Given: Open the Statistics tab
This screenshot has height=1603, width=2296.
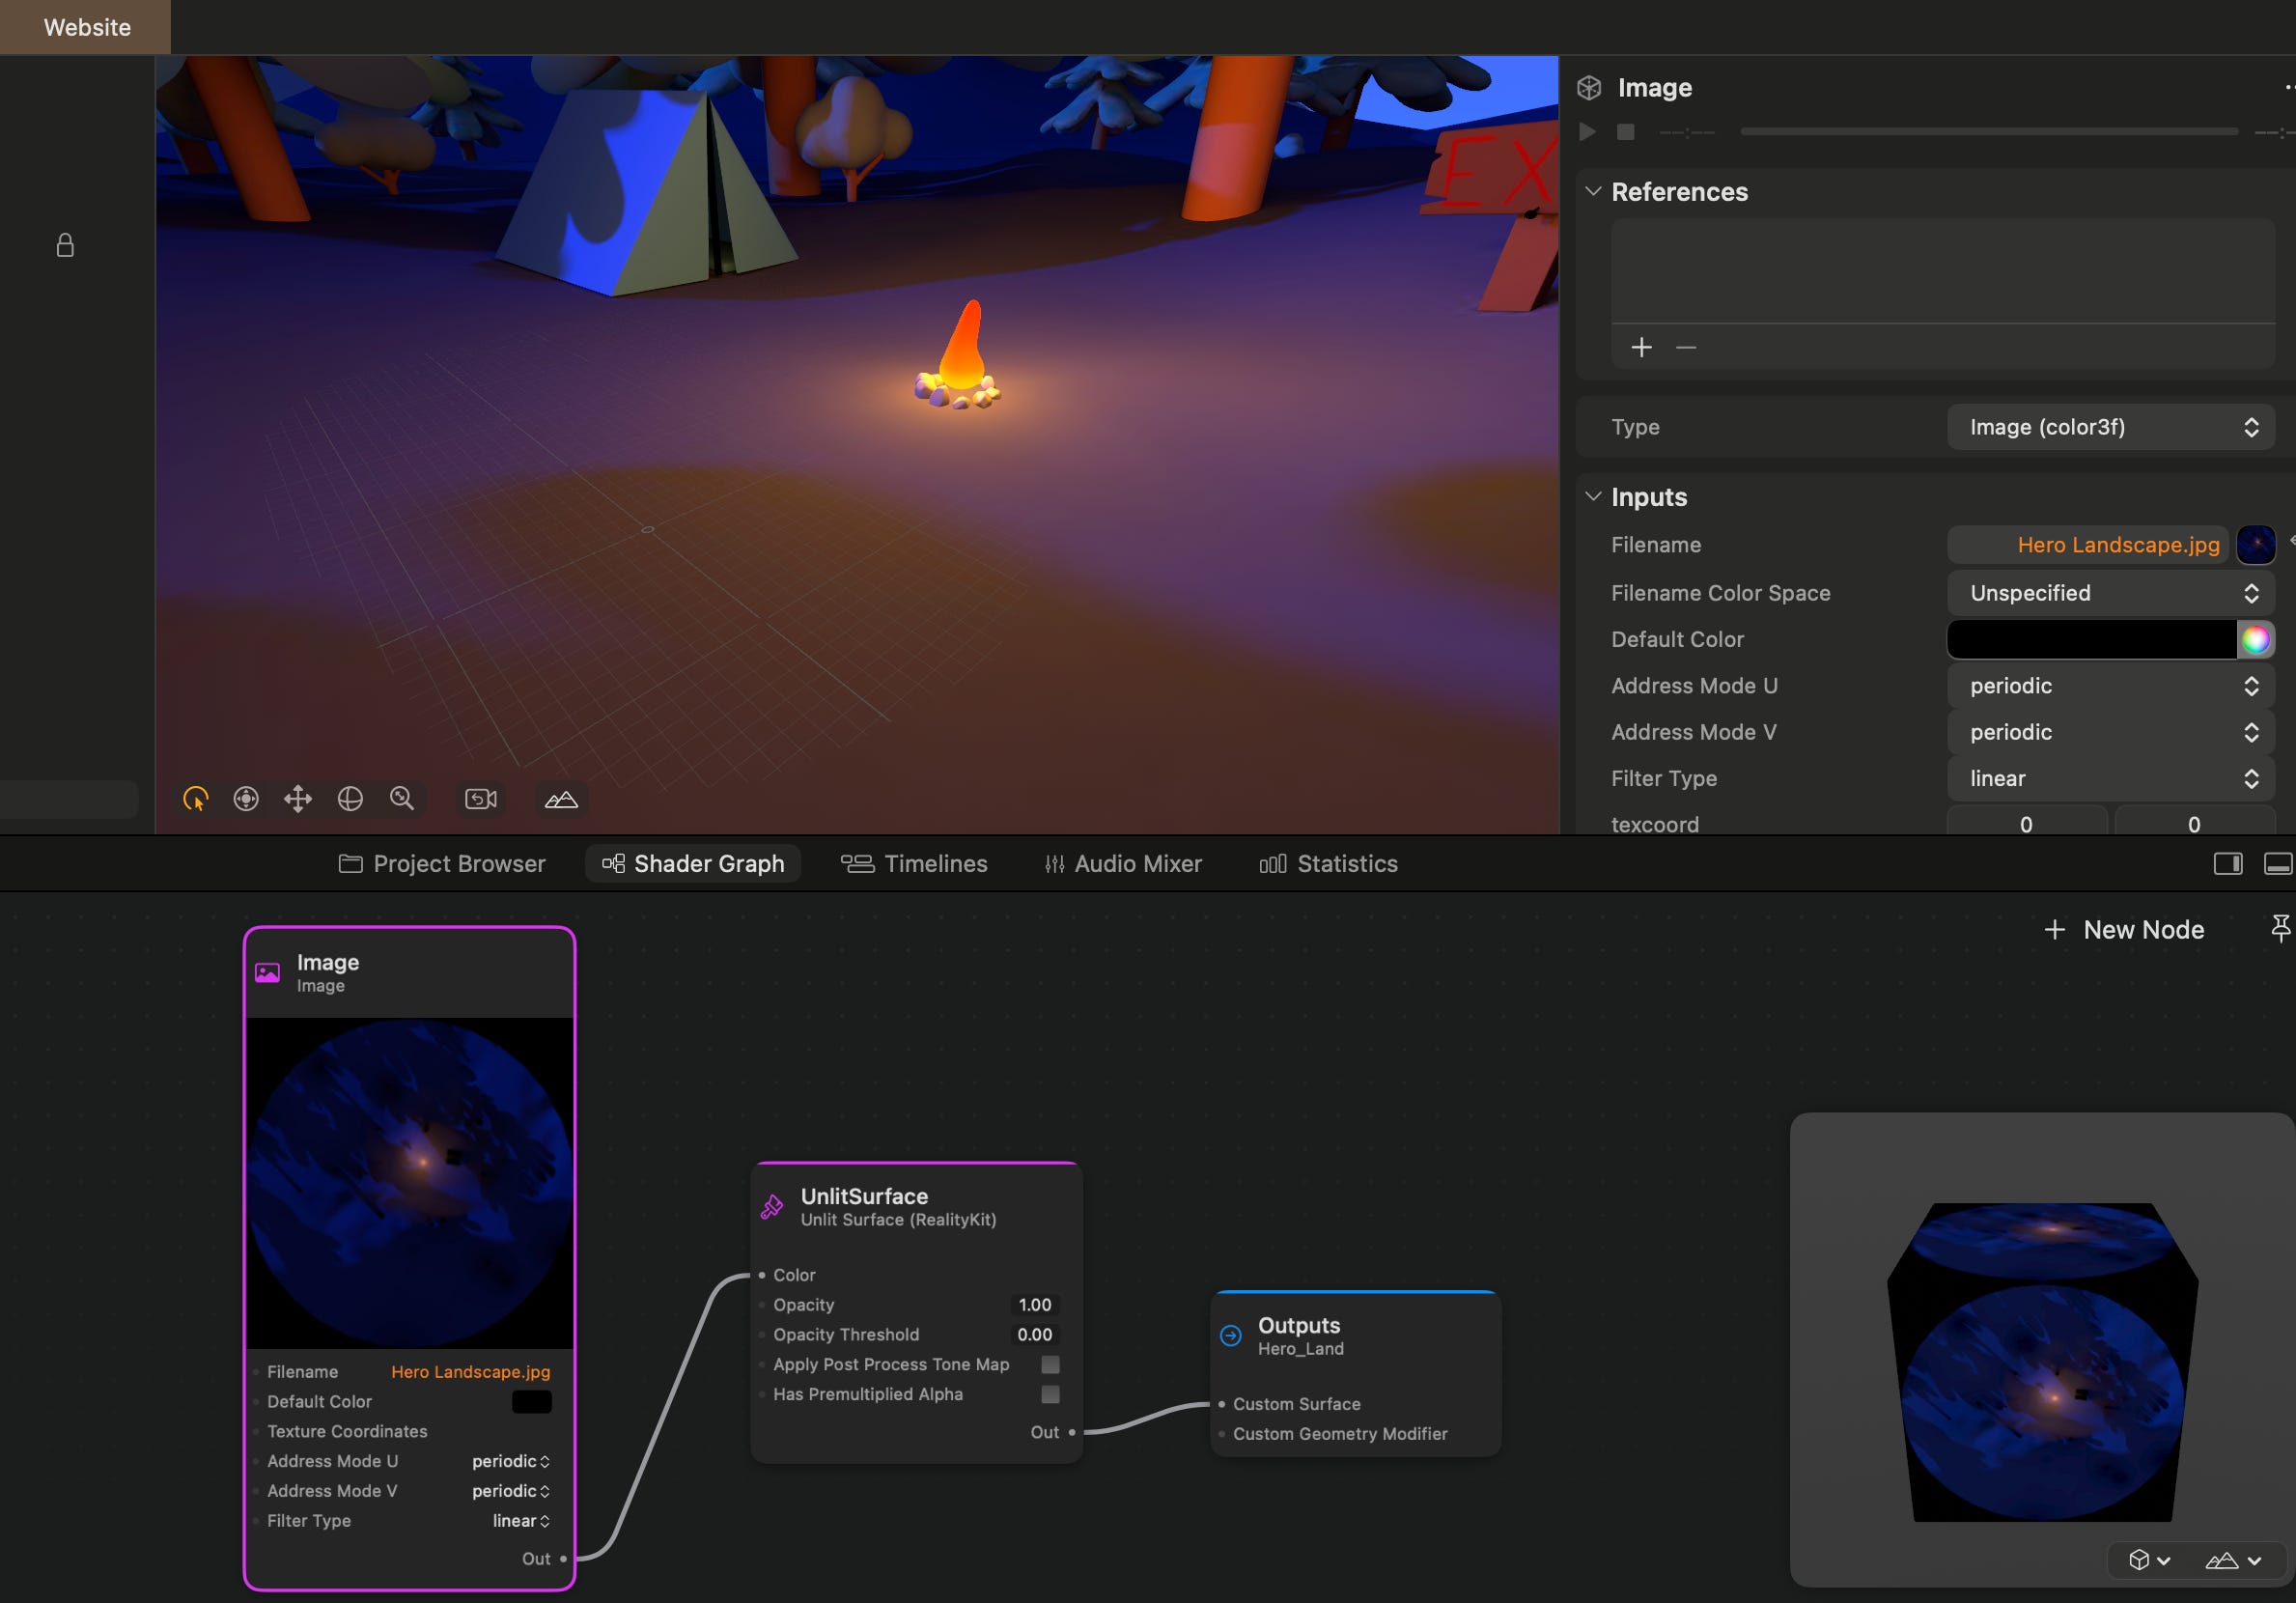Looking at the screenshot, I should click(1328, 864).
